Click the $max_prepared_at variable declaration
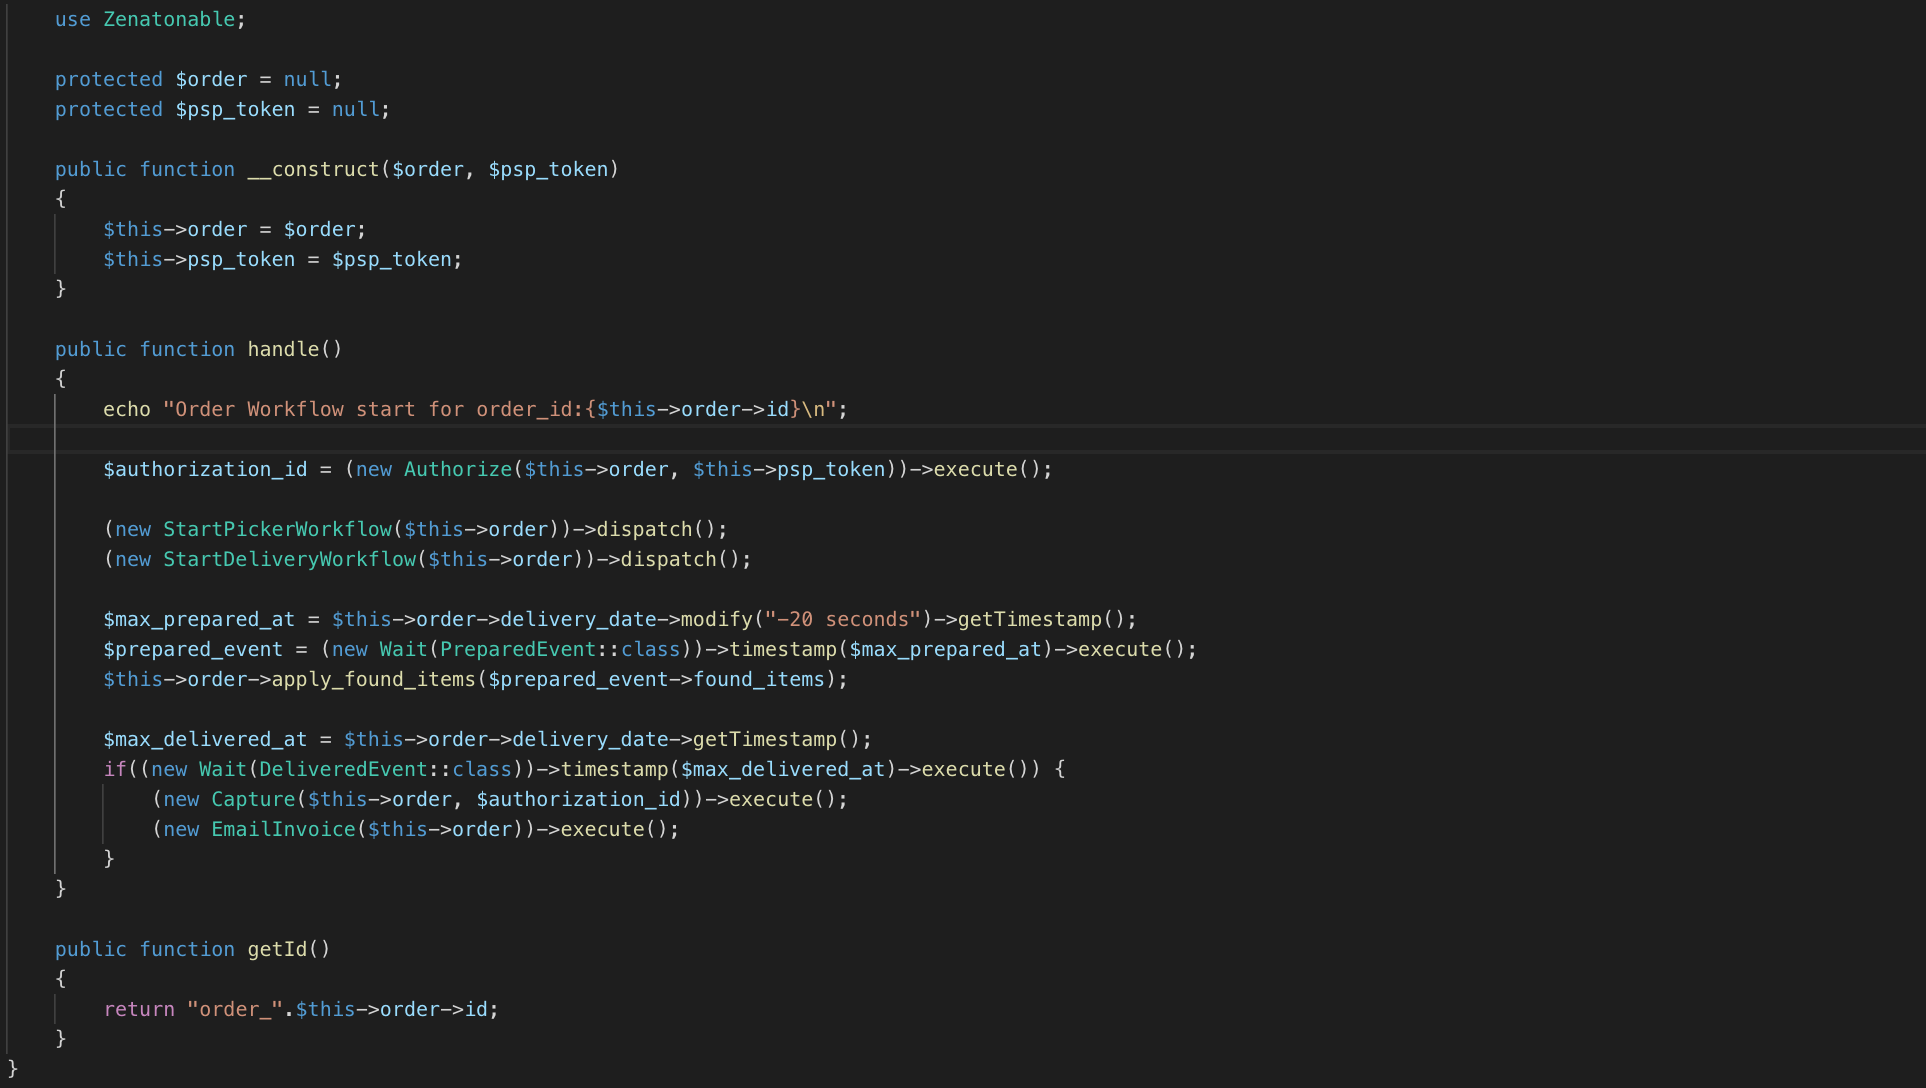1926x1088 pixels. (199, 619)
